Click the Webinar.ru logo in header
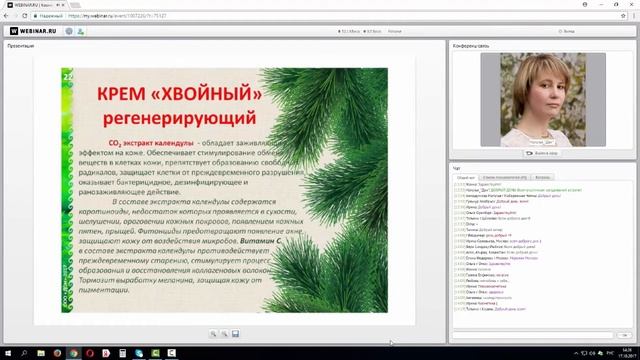640x360 pixels. pos(33,31)
